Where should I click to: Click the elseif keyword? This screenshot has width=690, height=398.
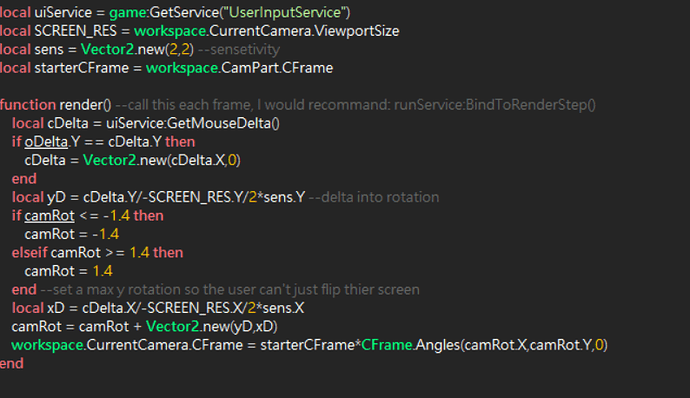click(29, 253)
